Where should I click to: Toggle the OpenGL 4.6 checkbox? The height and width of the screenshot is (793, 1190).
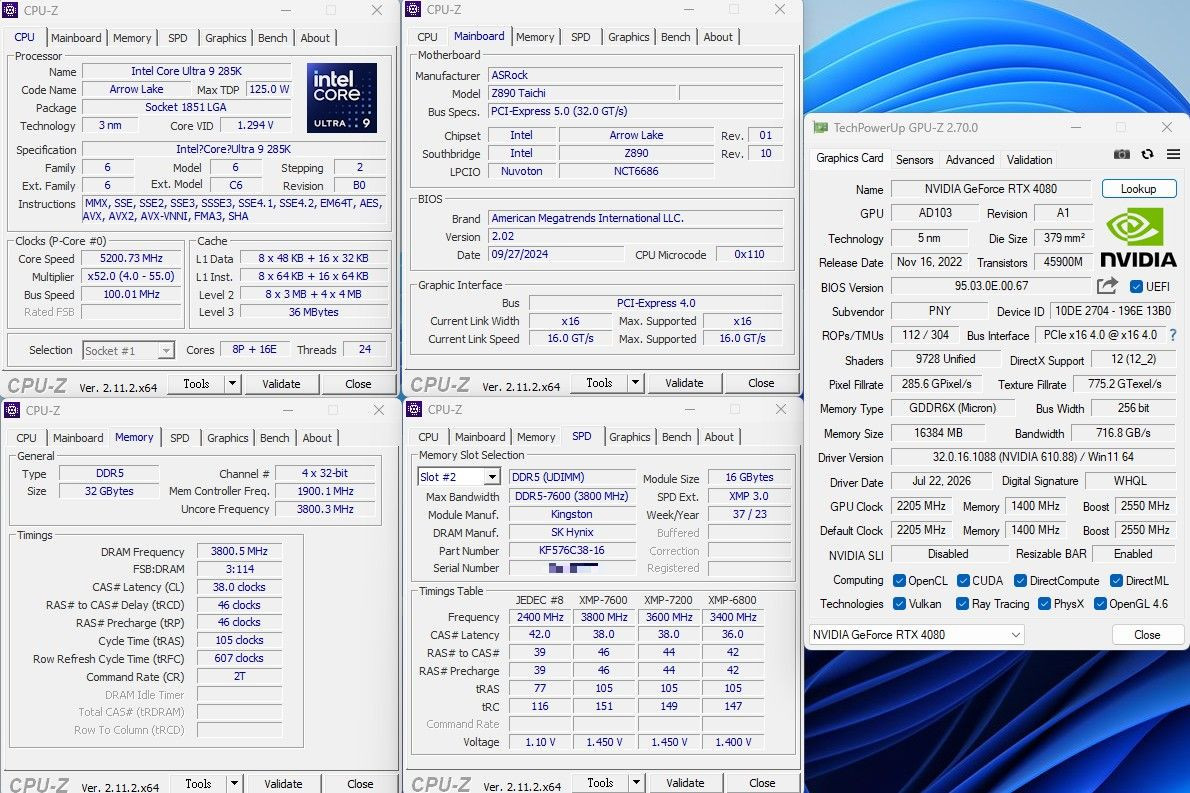tap(1100, 603)
